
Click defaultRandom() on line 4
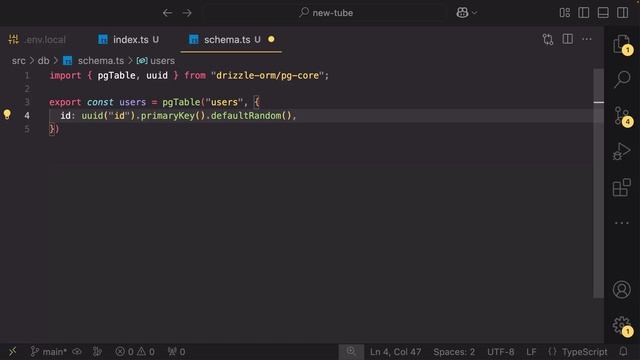click(251, 116)
